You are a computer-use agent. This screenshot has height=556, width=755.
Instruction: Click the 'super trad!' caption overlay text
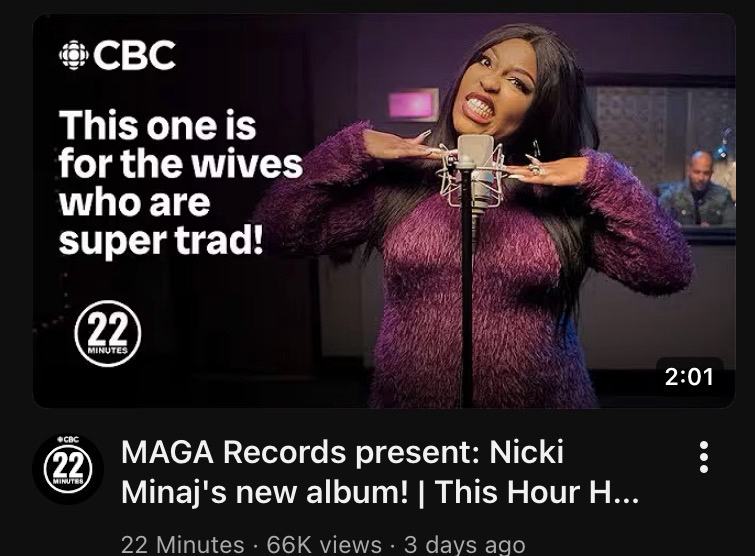click(161, 240)
